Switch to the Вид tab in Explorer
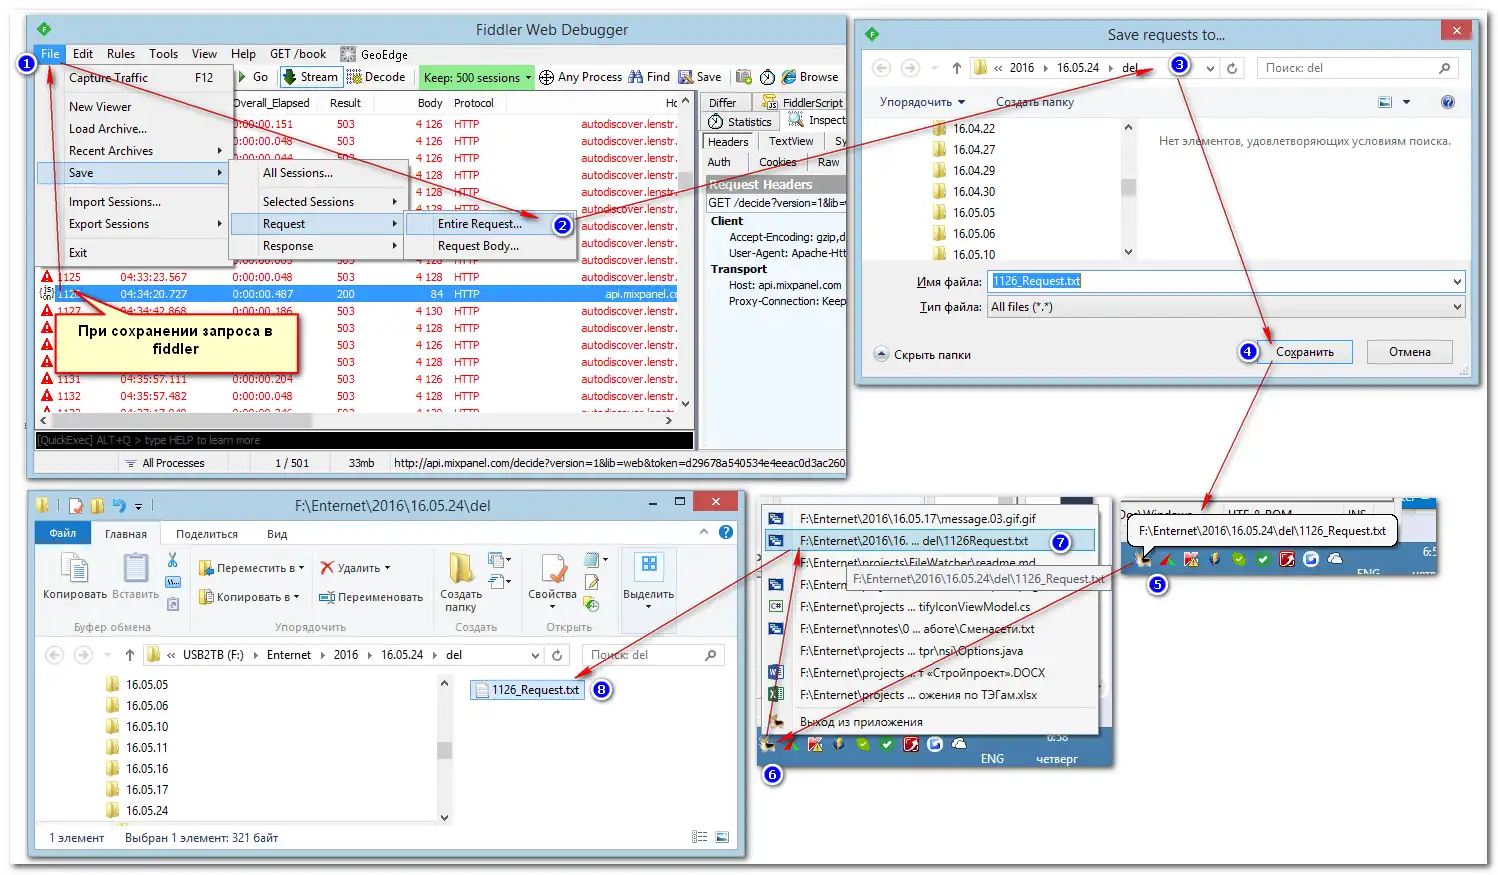The image size is (1498, 875). coord(277,534)
